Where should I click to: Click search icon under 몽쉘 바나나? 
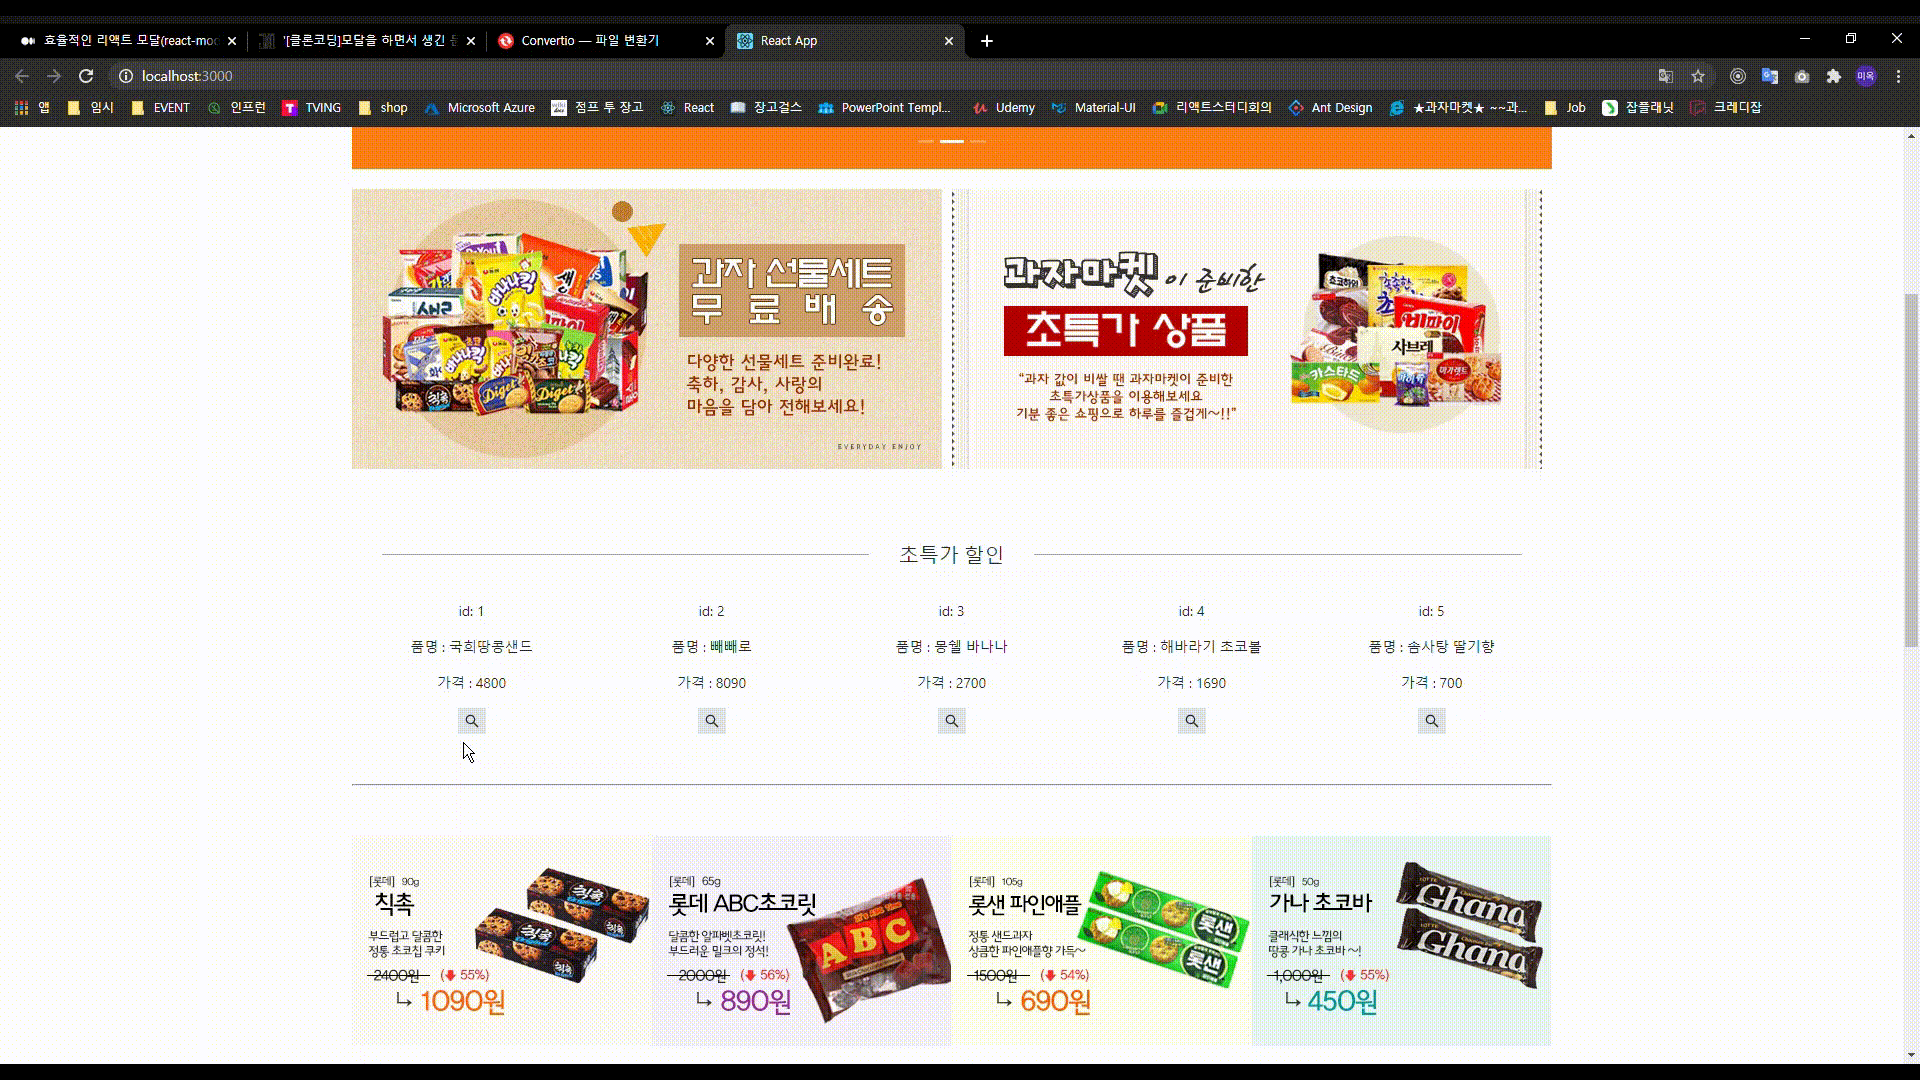951,721
